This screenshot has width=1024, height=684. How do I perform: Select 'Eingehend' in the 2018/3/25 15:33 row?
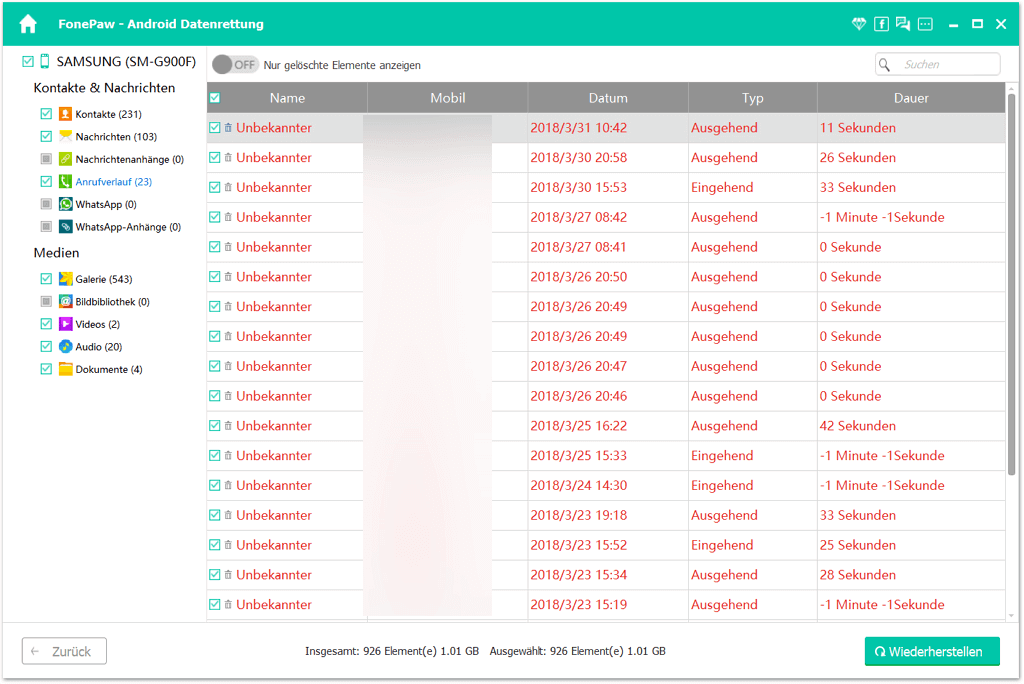point(722,455)
